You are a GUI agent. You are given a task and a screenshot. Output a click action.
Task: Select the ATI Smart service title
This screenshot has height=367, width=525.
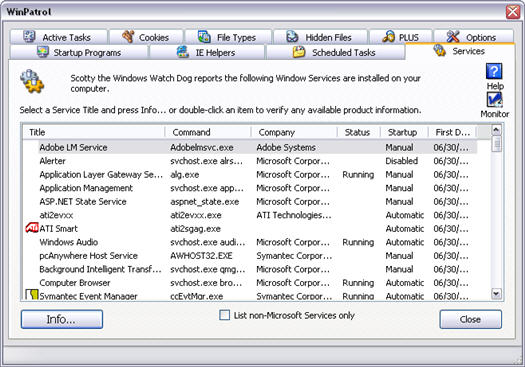58,228
